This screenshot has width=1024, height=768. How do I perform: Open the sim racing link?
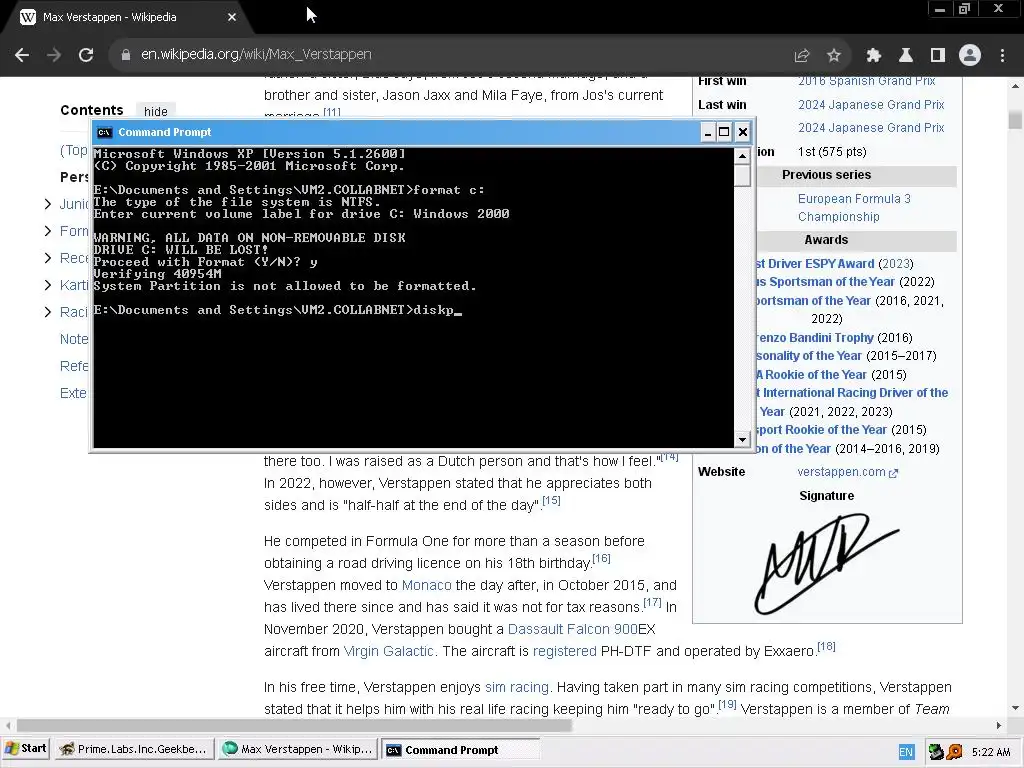(517, 687)
